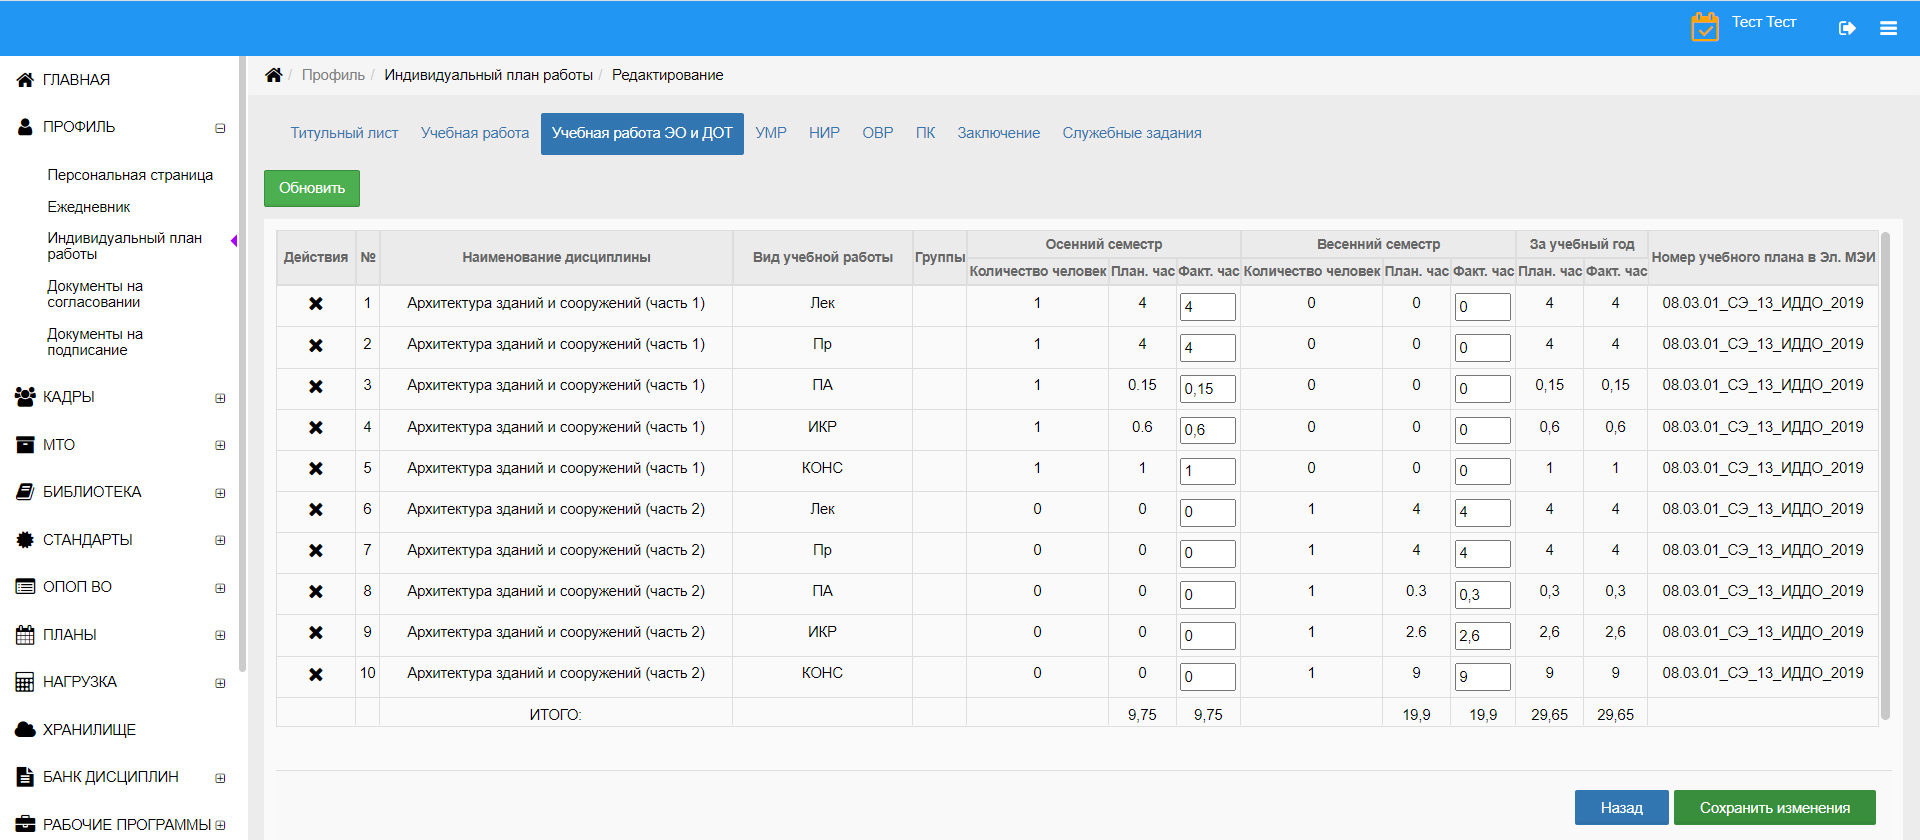
Task: Click the table vertical scrollbar
Action: [1885, 475]
